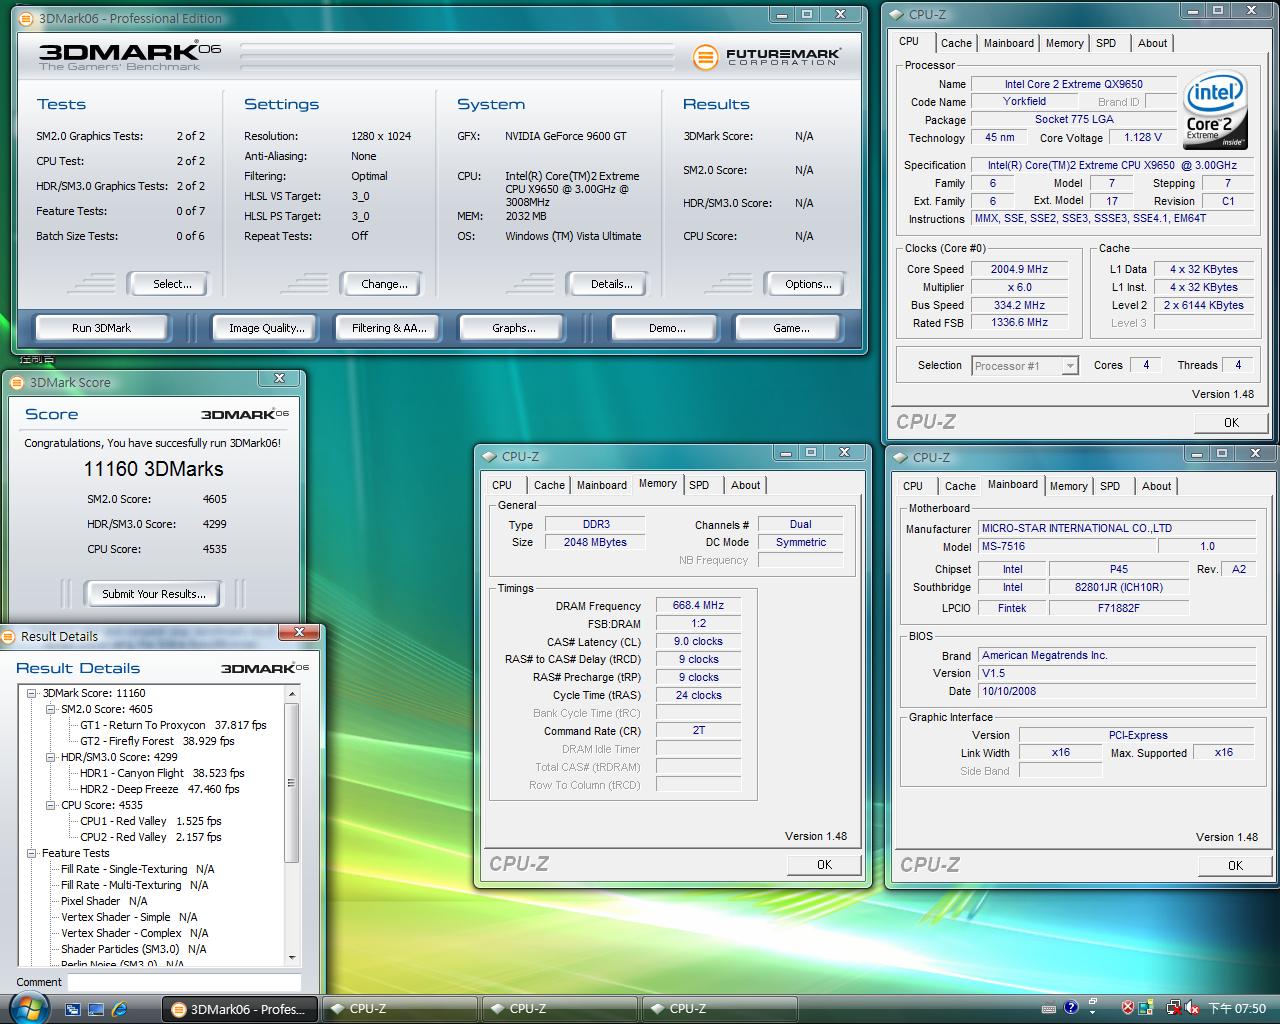This screenshot has width=1280, height=1024.
Task: Open the Windows Start orb
Action: (28, 1007)
